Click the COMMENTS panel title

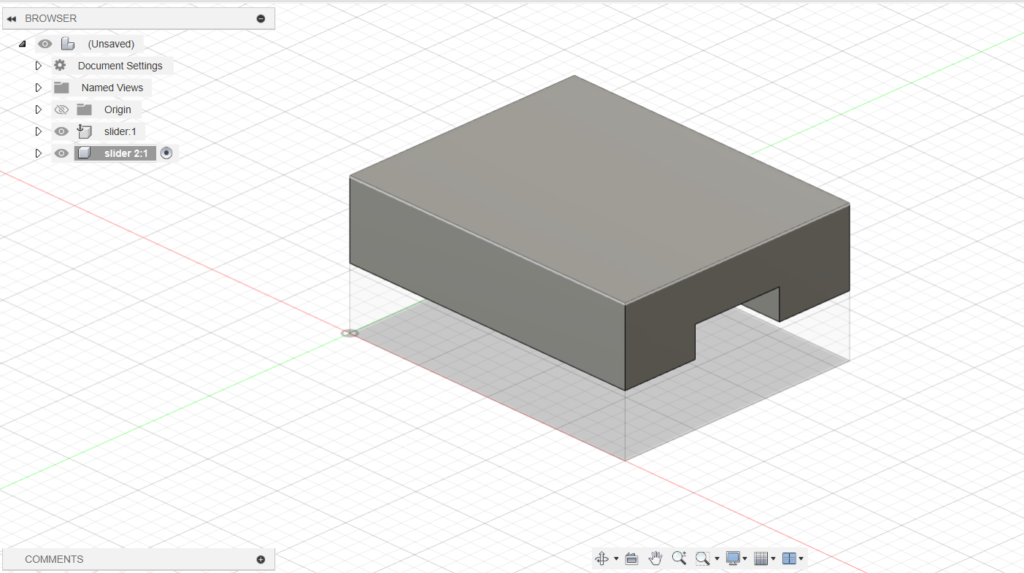point(54,559)
